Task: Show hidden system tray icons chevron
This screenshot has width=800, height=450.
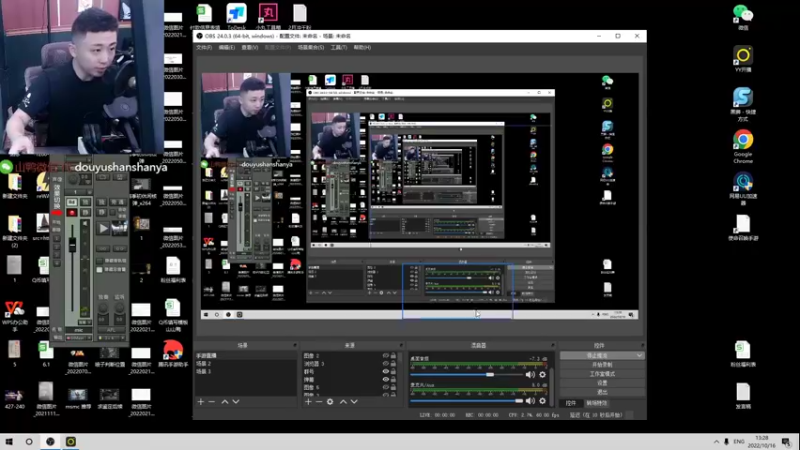Action: tap(716, 442)
